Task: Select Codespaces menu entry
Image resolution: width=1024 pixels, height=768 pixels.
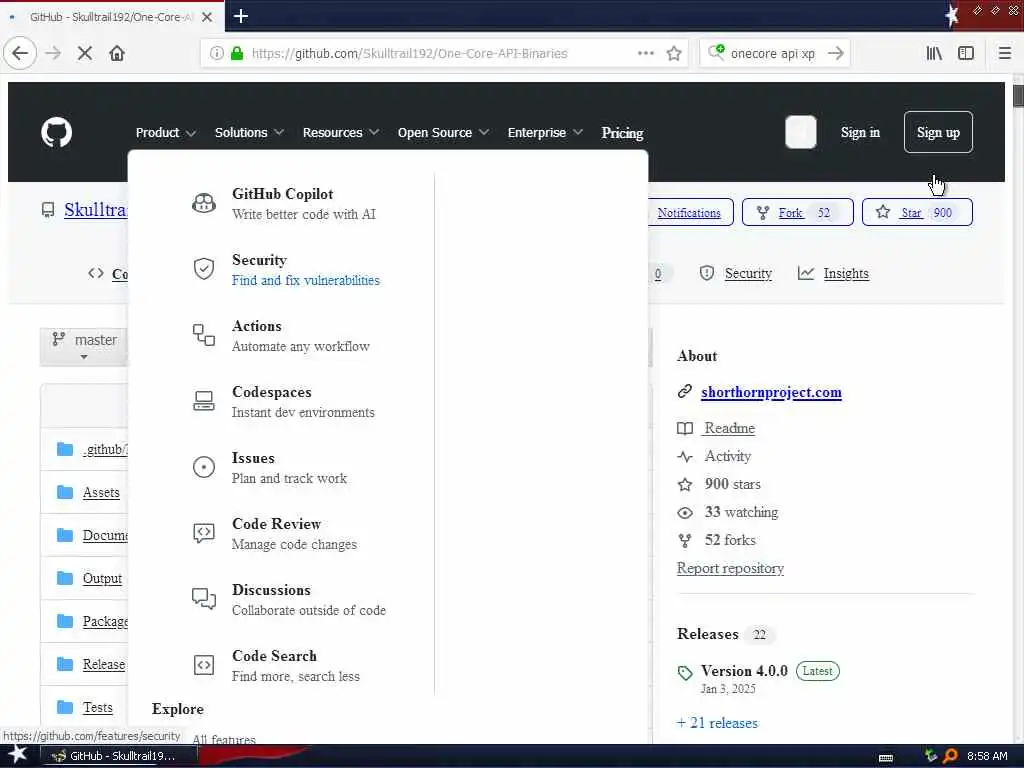Action: click(x=303, y=402)
